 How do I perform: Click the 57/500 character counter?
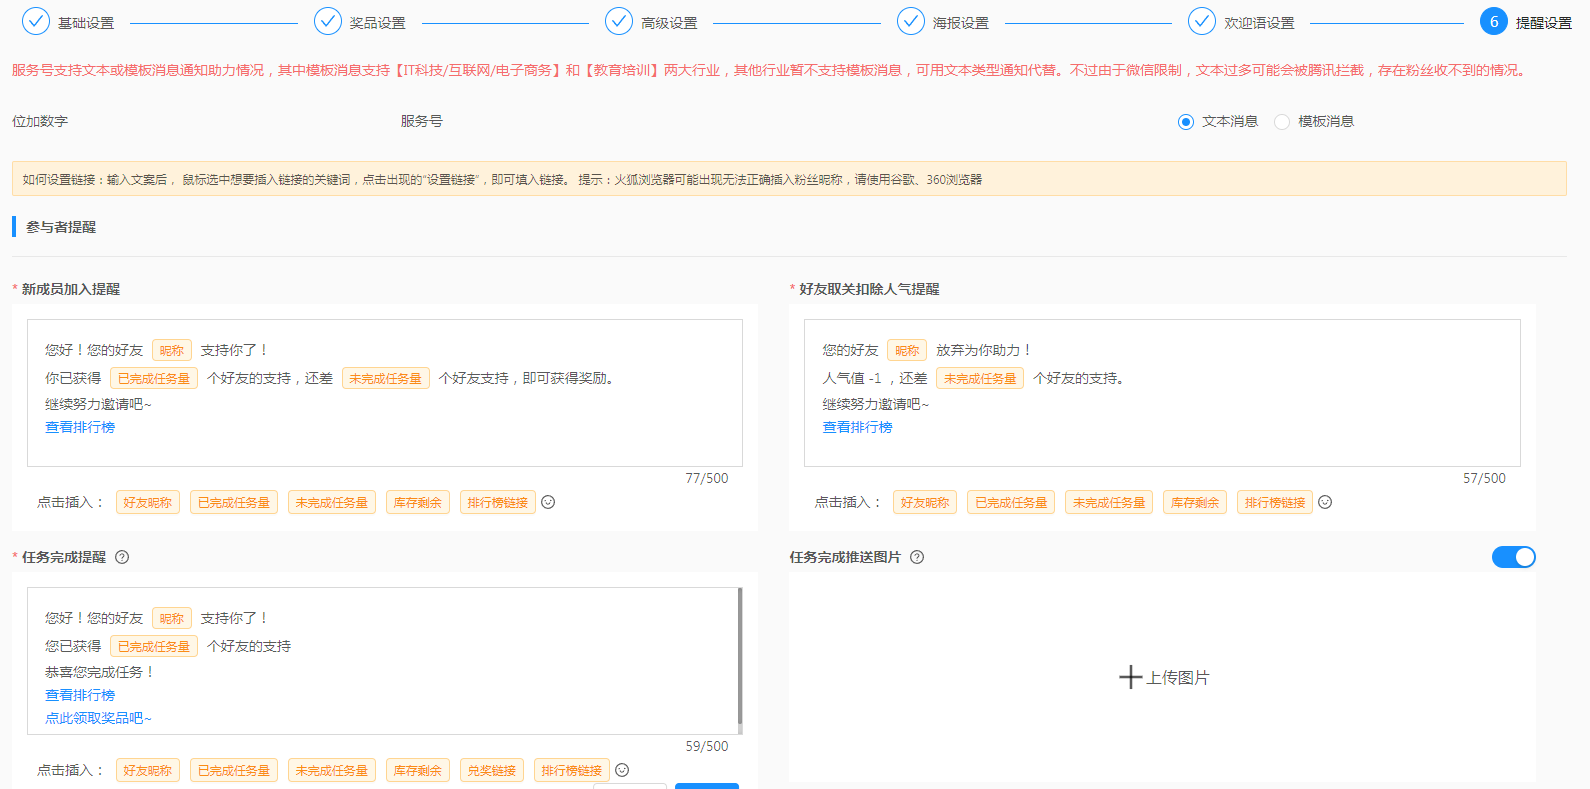1484,478
